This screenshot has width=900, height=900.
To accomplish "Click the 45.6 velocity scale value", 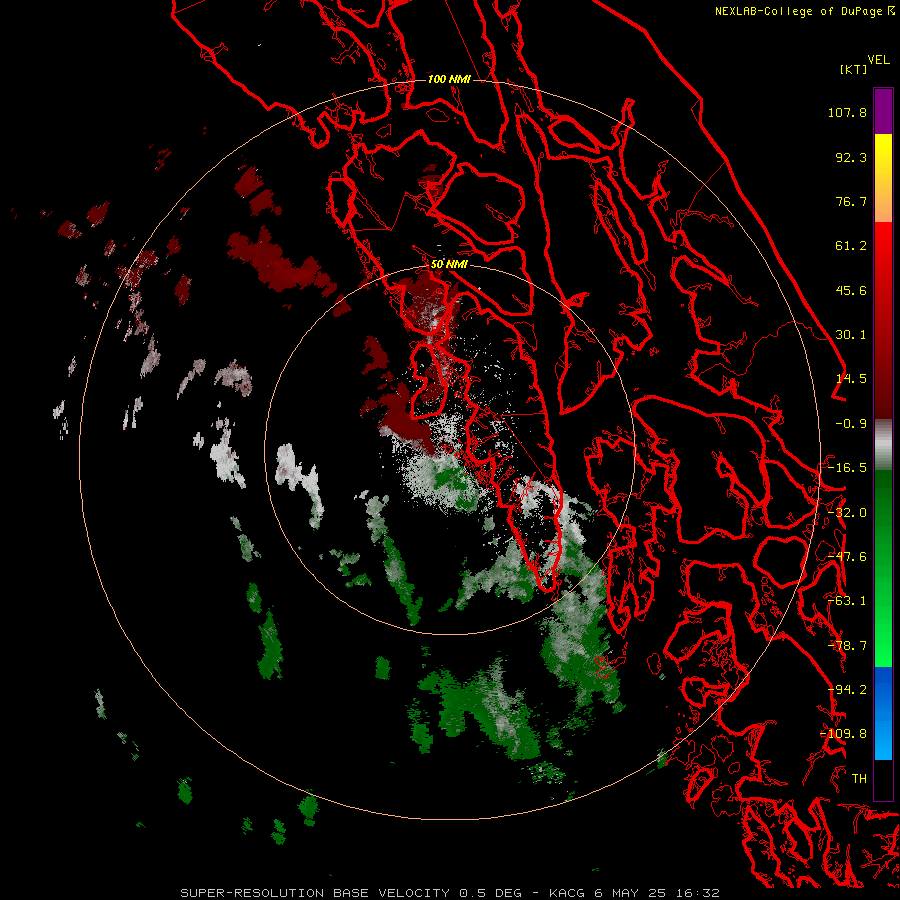I will 851,290.
